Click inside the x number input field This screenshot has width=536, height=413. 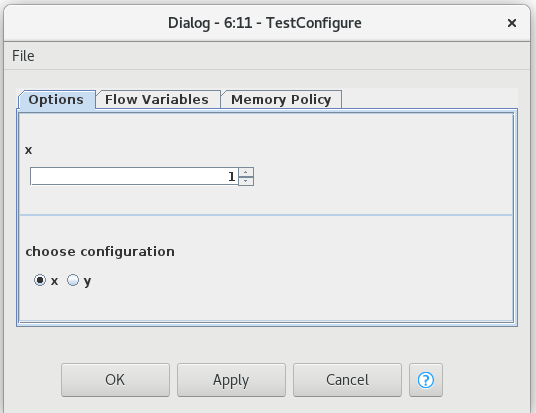pos(134,176)
